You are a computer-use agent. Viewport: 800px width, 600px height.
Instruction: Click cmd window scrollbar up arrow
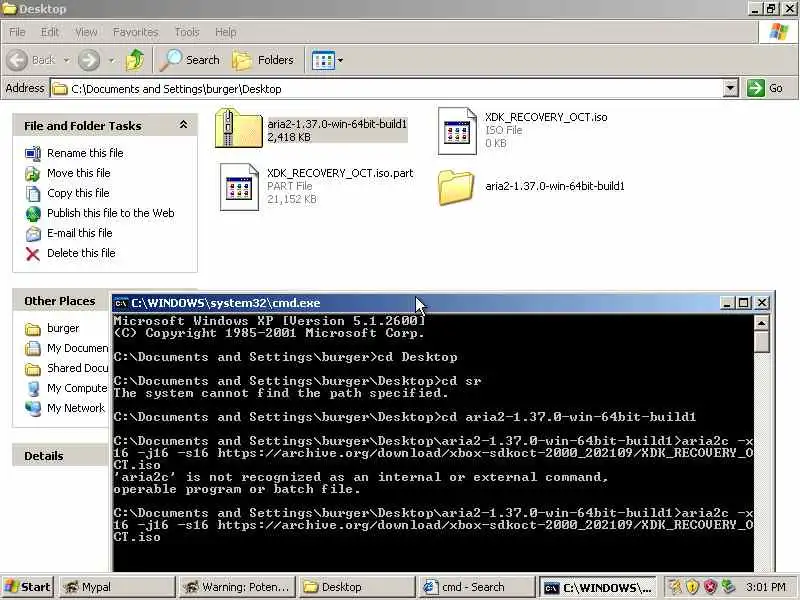pyautogui.click(x=761, y=323)
